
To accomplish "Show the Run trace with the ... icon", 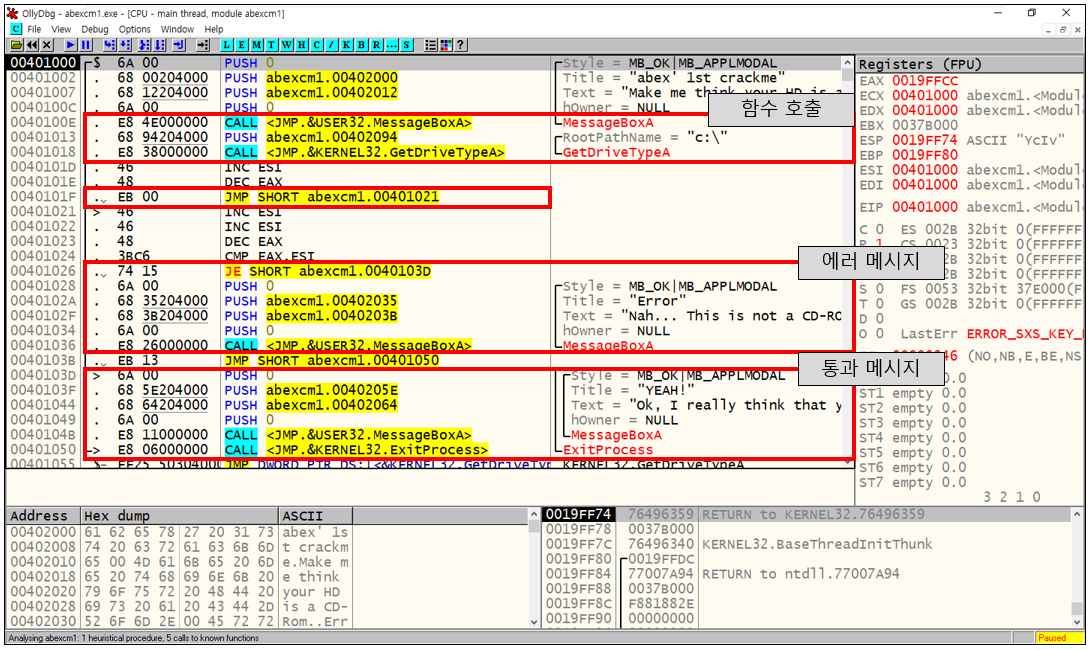I will click(391, 45).
